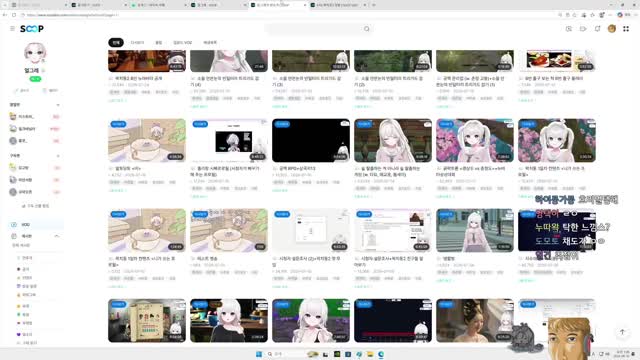Collapse the board section chevron in sidebar
The width and height of the screenshot is (640, 360).
pos(57,236)
